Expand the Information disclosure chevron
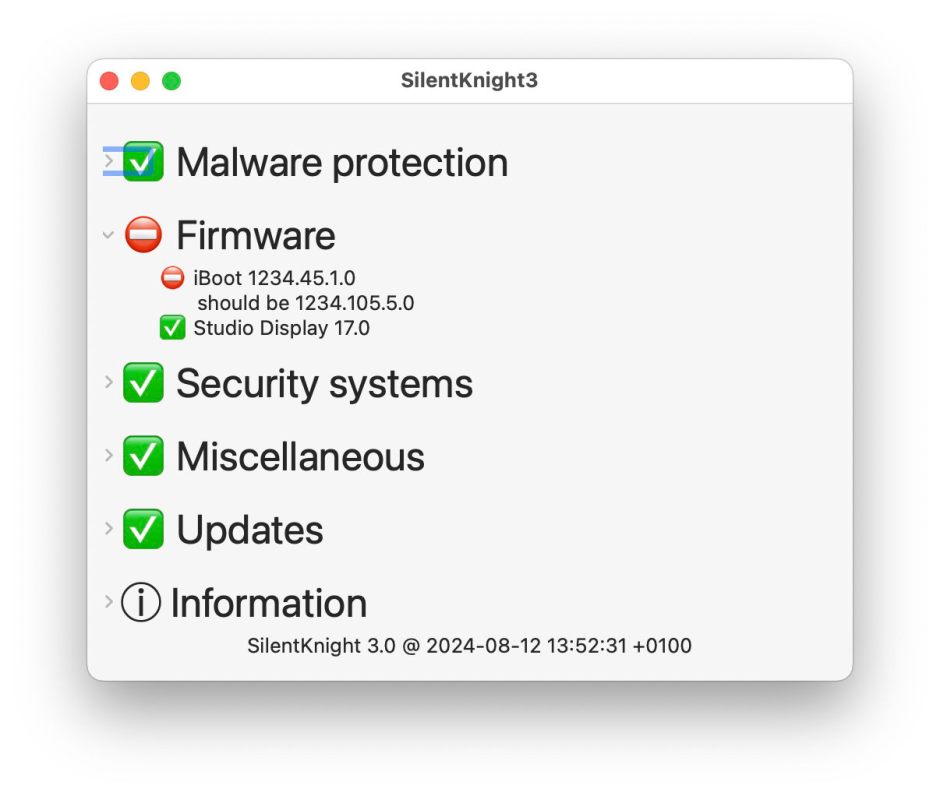This screenshot has height=796, width=940. [x=109, y=601]
